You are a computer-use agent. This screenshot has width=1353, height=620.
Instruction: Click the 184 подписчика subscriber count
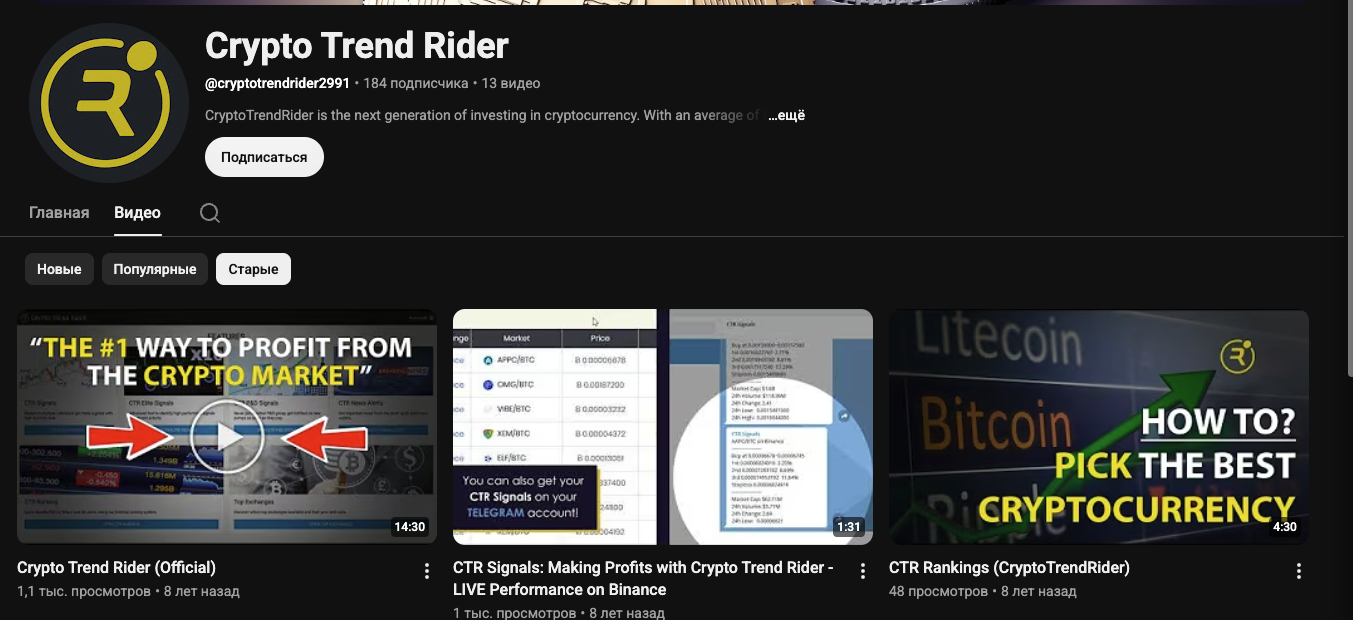[416, 83]
